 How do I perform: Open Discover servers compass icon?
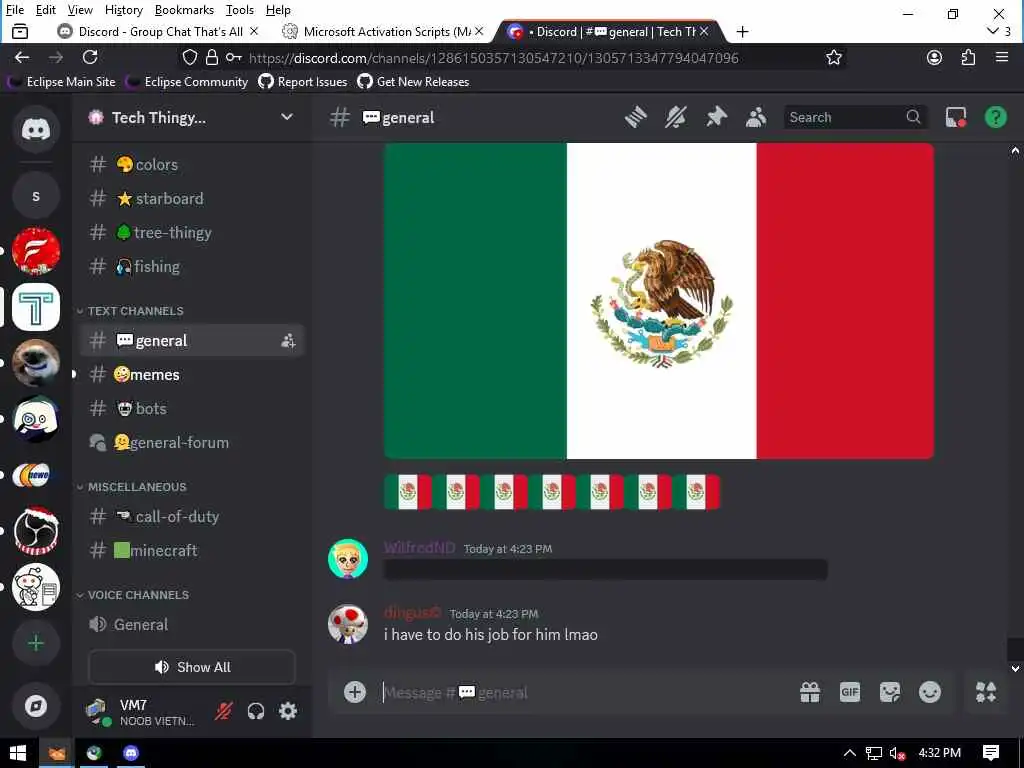point(35,706)
